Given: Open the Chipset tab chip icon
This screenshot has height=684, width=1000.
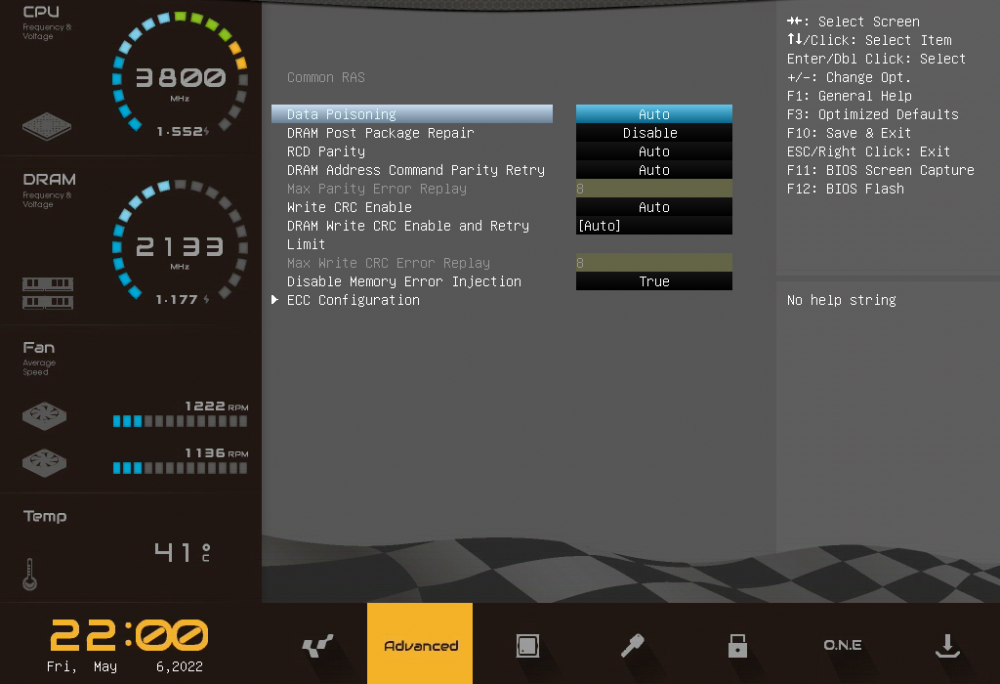Looking at the screenshot, I should click(x=528, y=646).
